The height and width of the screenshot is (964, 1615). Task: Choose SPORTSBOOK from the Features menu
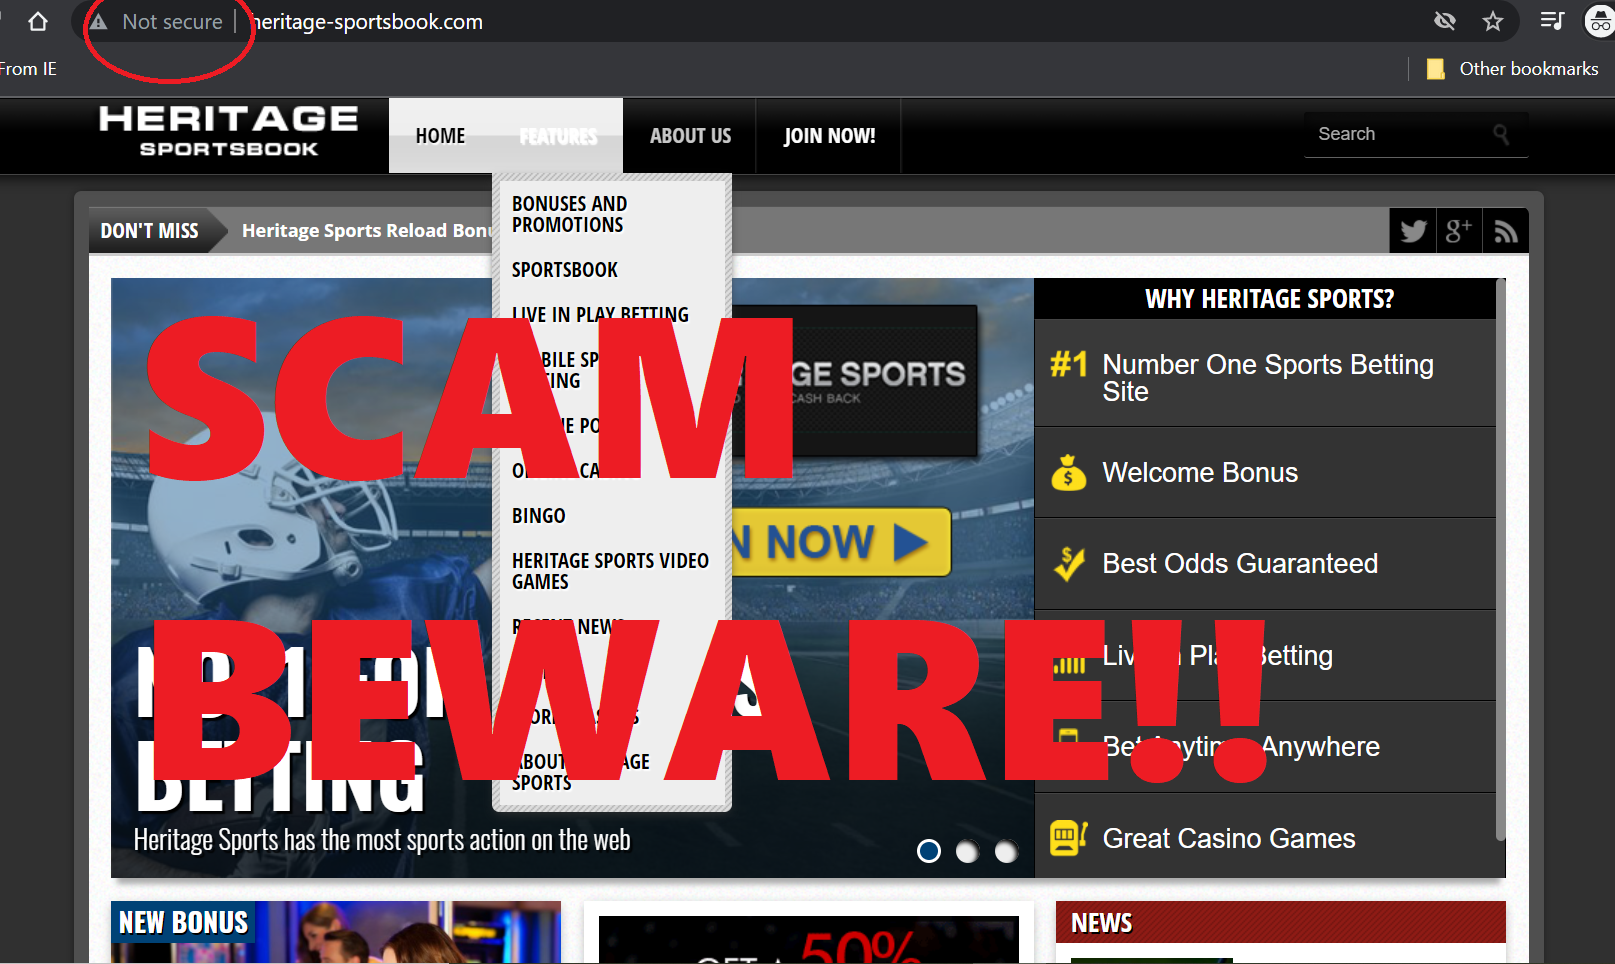click(x=564, y=269)
